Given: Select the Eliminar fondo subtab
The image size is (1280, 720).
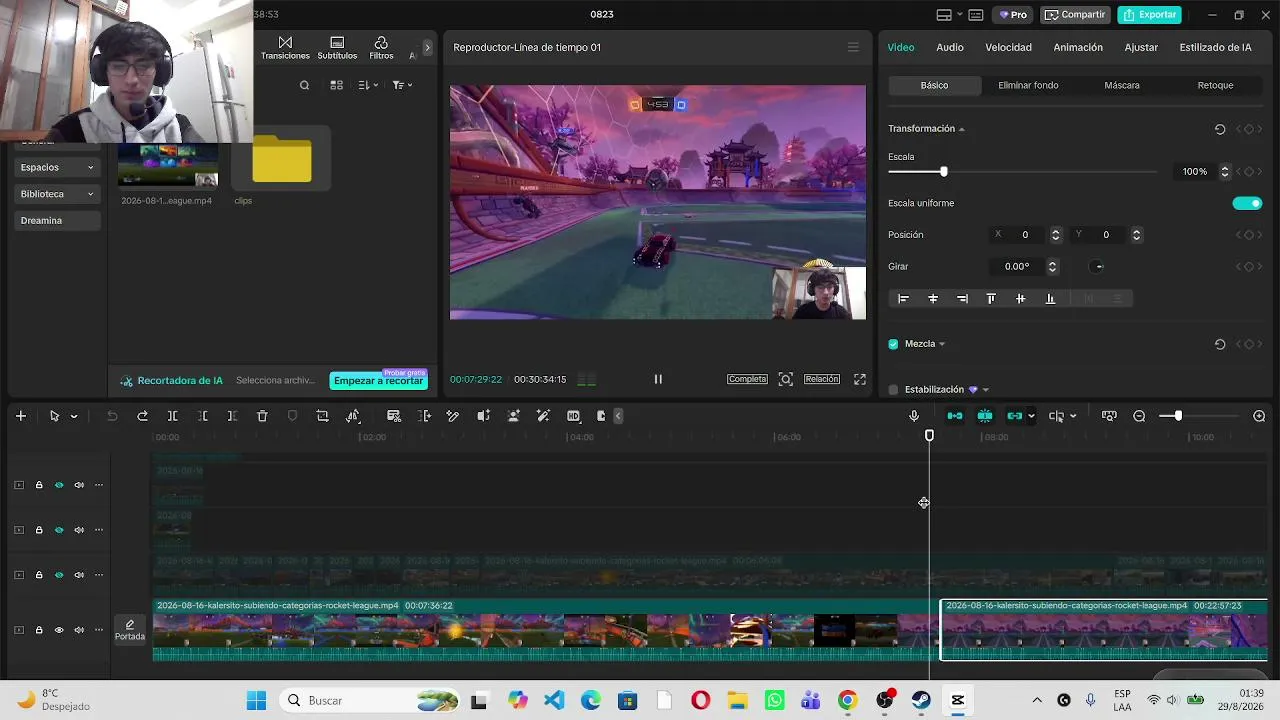Looking at the screenshot, I should (1028, 85).
